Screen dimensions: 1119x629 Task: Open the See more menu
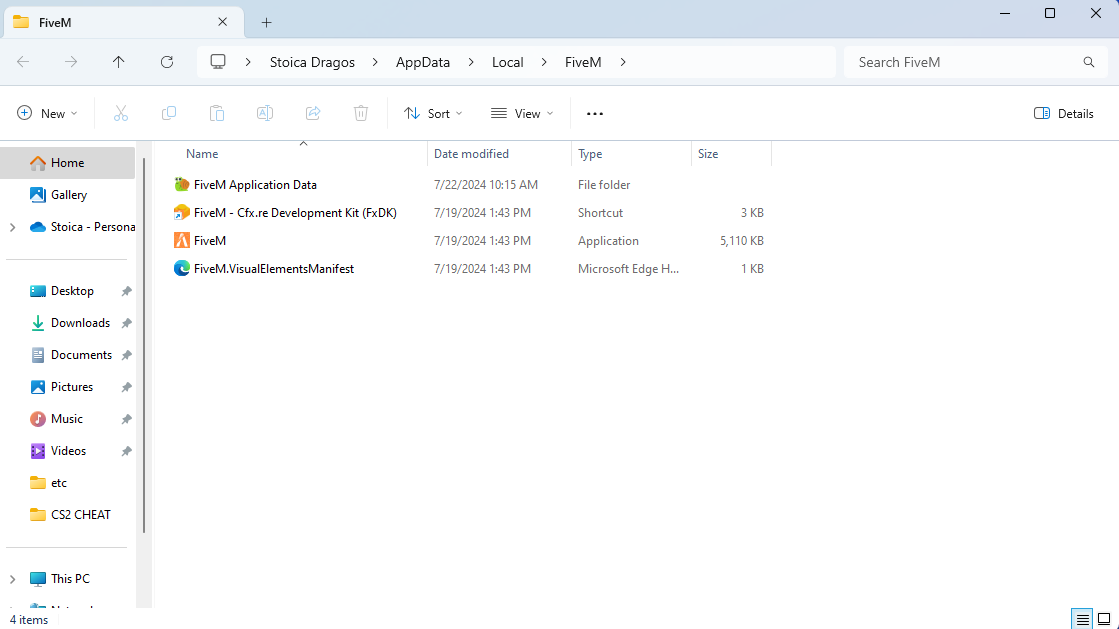(594, 113)
